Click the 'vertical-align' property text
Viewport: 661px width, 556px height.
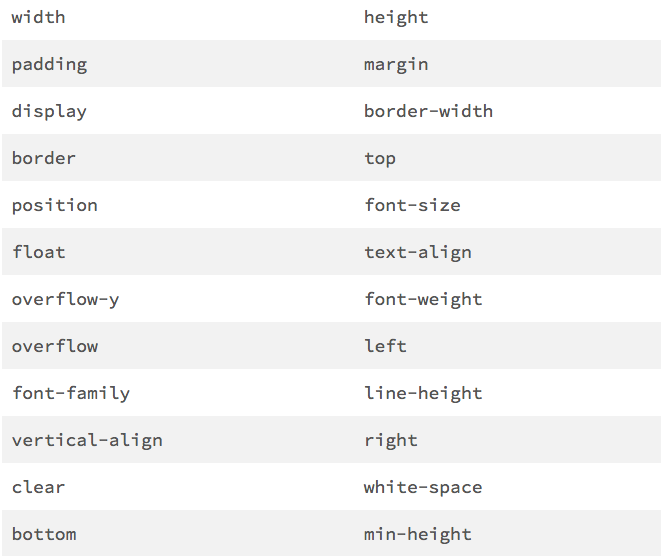[x=87, y=441]
